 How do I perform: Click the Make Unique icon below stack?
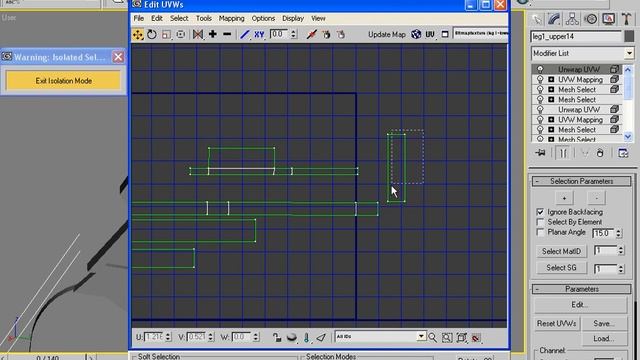pyautogui.click(x=584, y=153)
